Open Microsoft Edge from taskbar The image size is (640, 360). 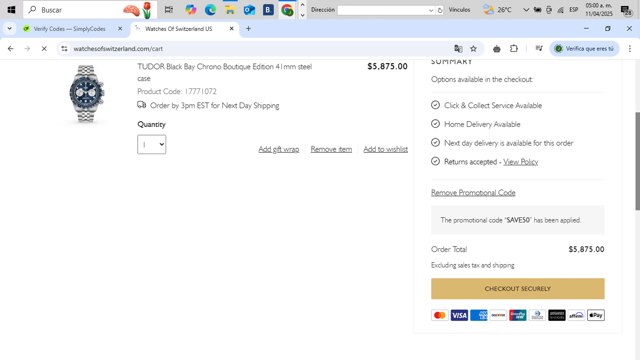(x=210, y=10)
